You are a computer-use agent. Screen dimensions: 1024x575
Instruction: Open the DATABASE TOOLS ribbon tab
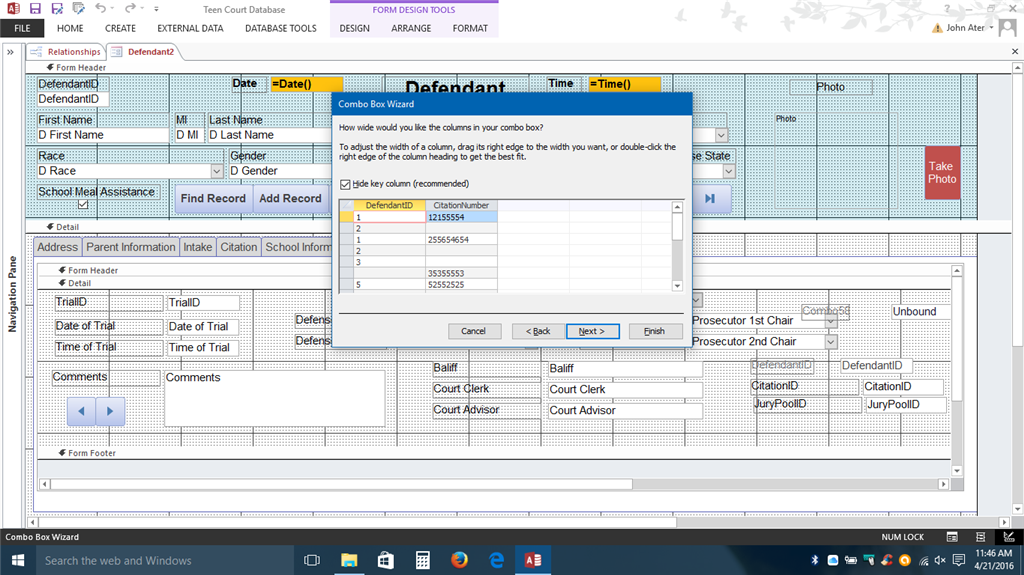tap(281, 28)
